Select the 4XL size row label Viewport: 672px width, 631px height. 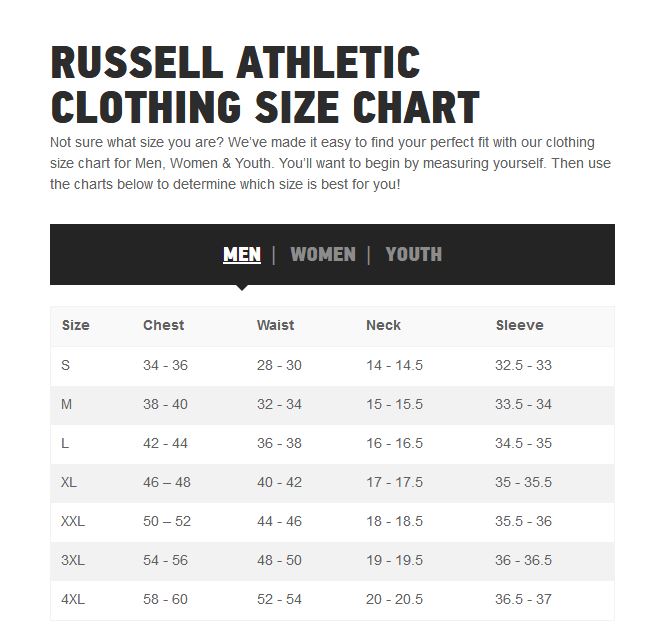[73, 599]
